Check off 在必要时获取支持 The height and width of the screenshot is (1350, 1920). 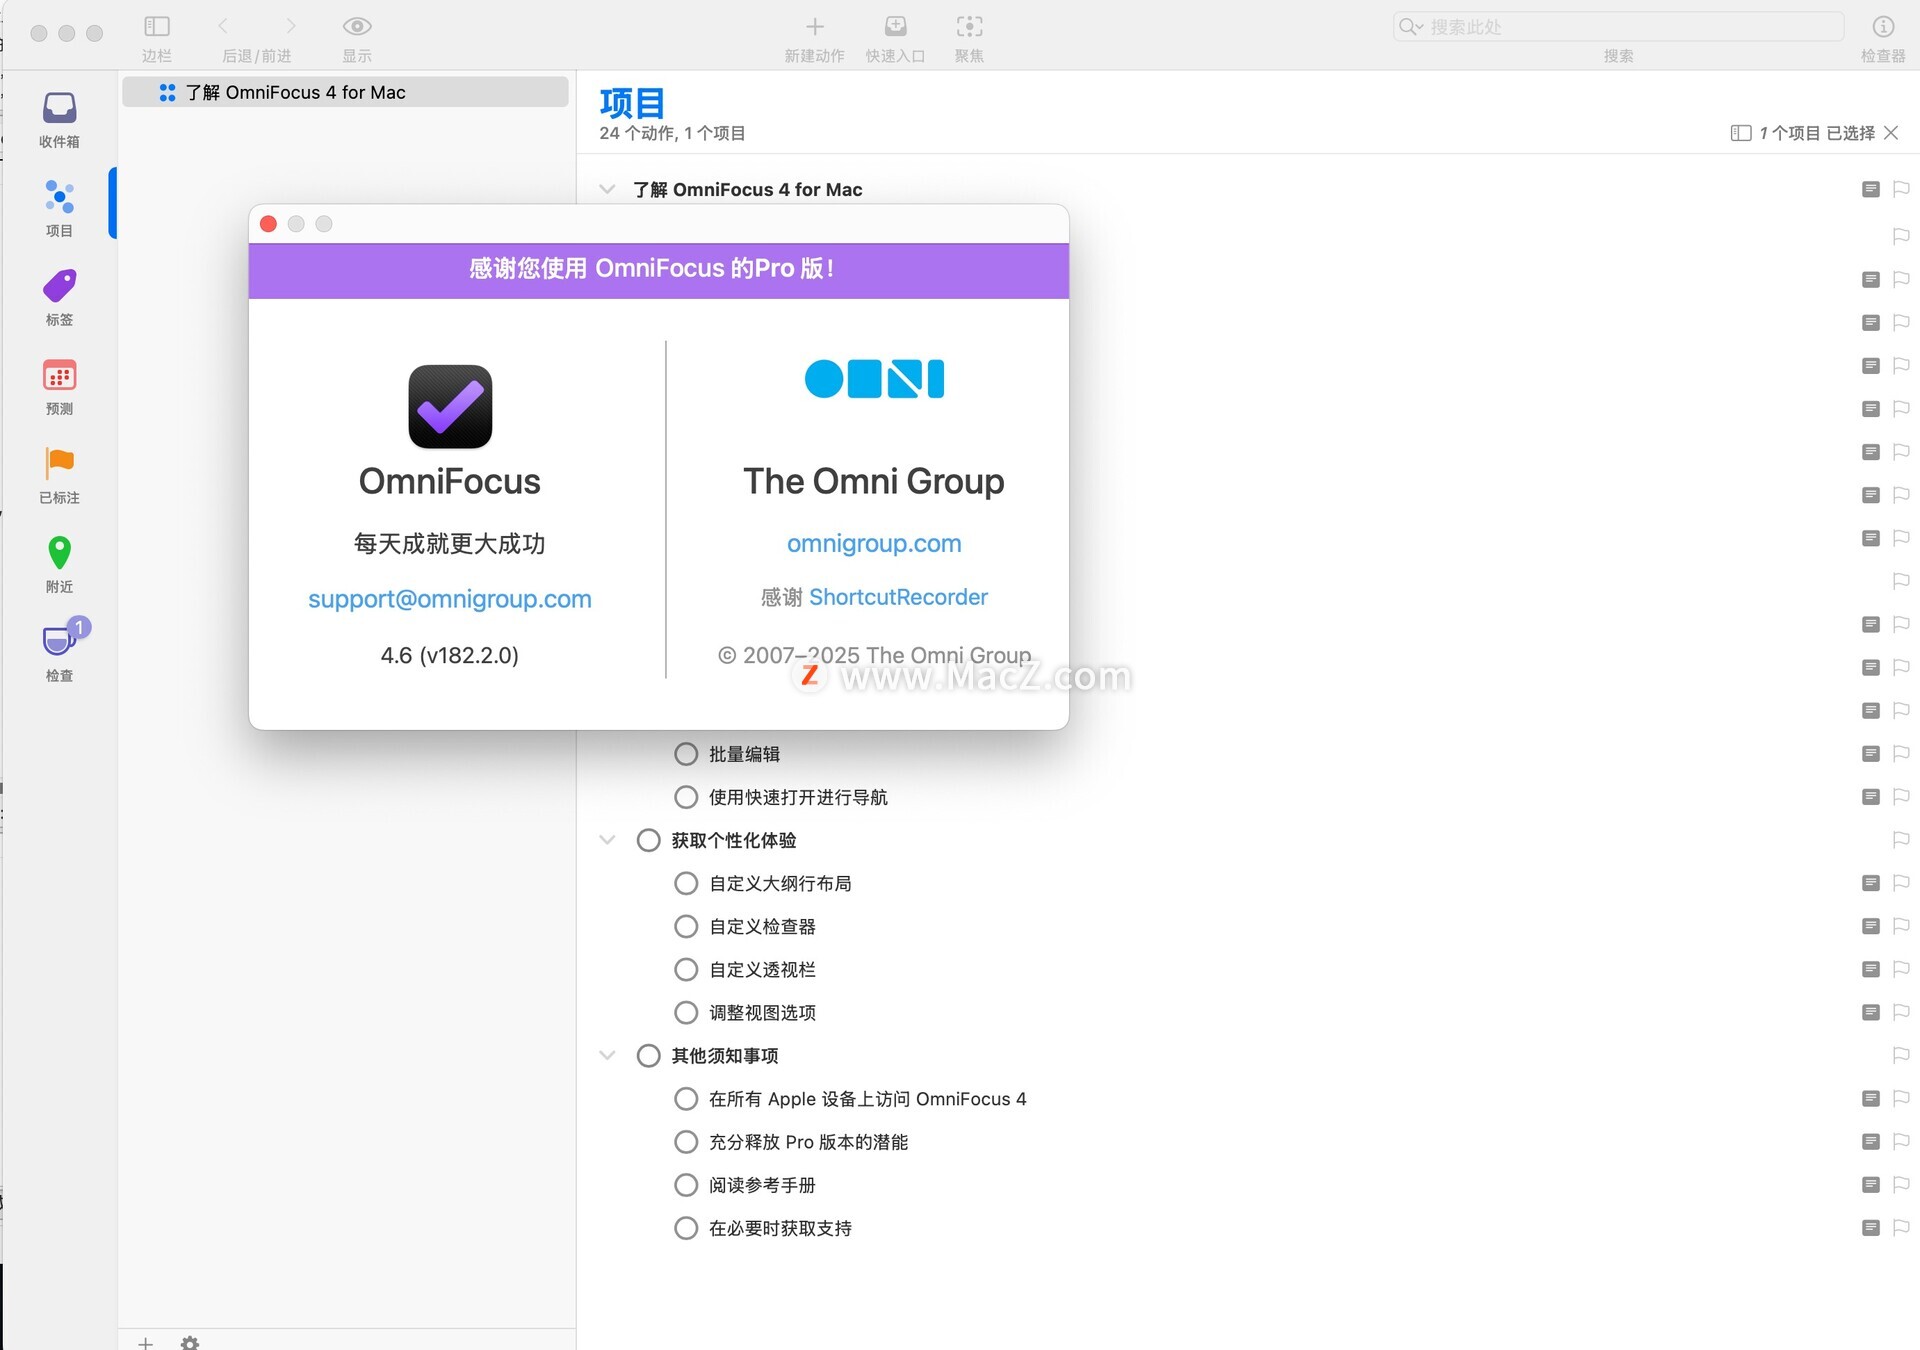click(x=686, y=1227)
